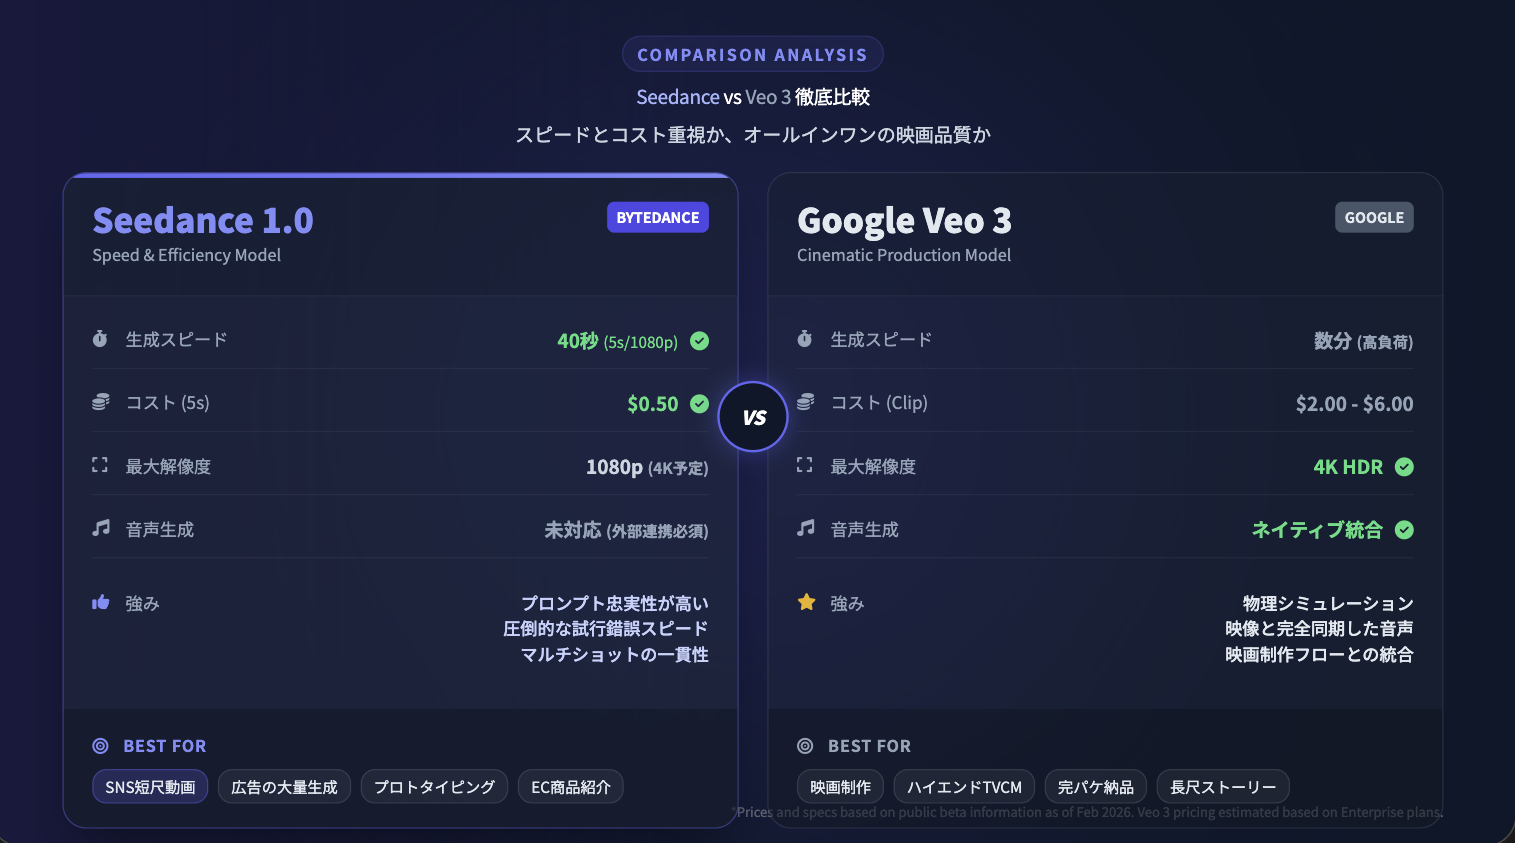
Task: Click the target icon beside Seedance BEST FOR
Action: point(100,746)
